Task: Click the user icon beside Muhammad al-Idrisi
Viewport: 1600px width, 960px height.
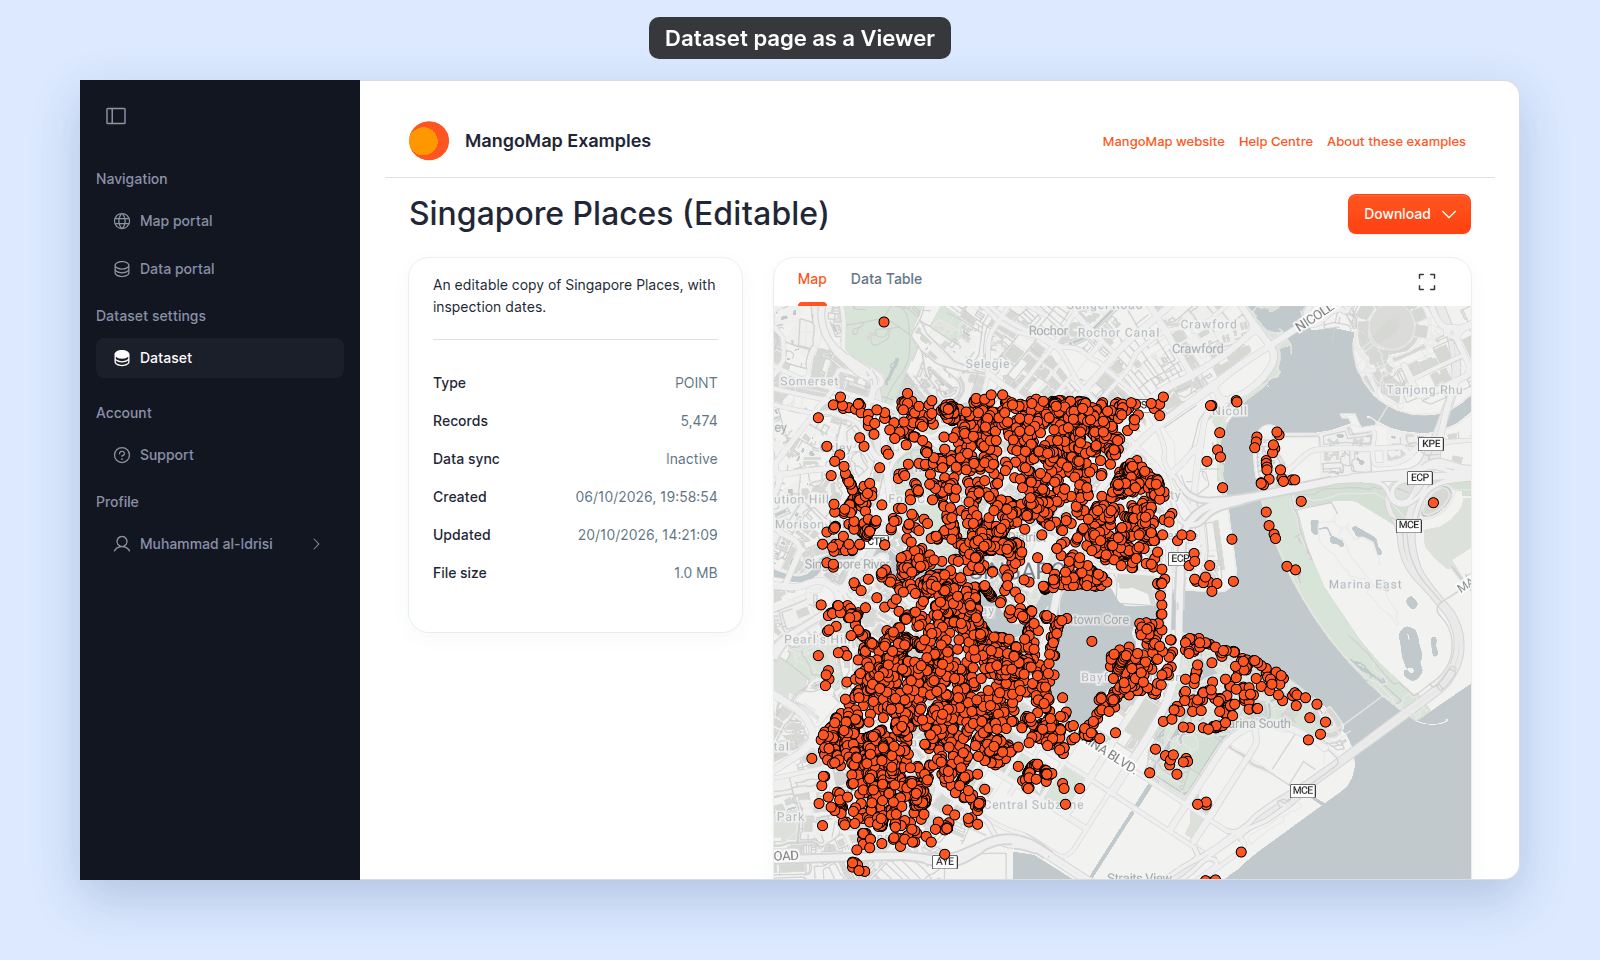Action: click(x=122, y=544)
